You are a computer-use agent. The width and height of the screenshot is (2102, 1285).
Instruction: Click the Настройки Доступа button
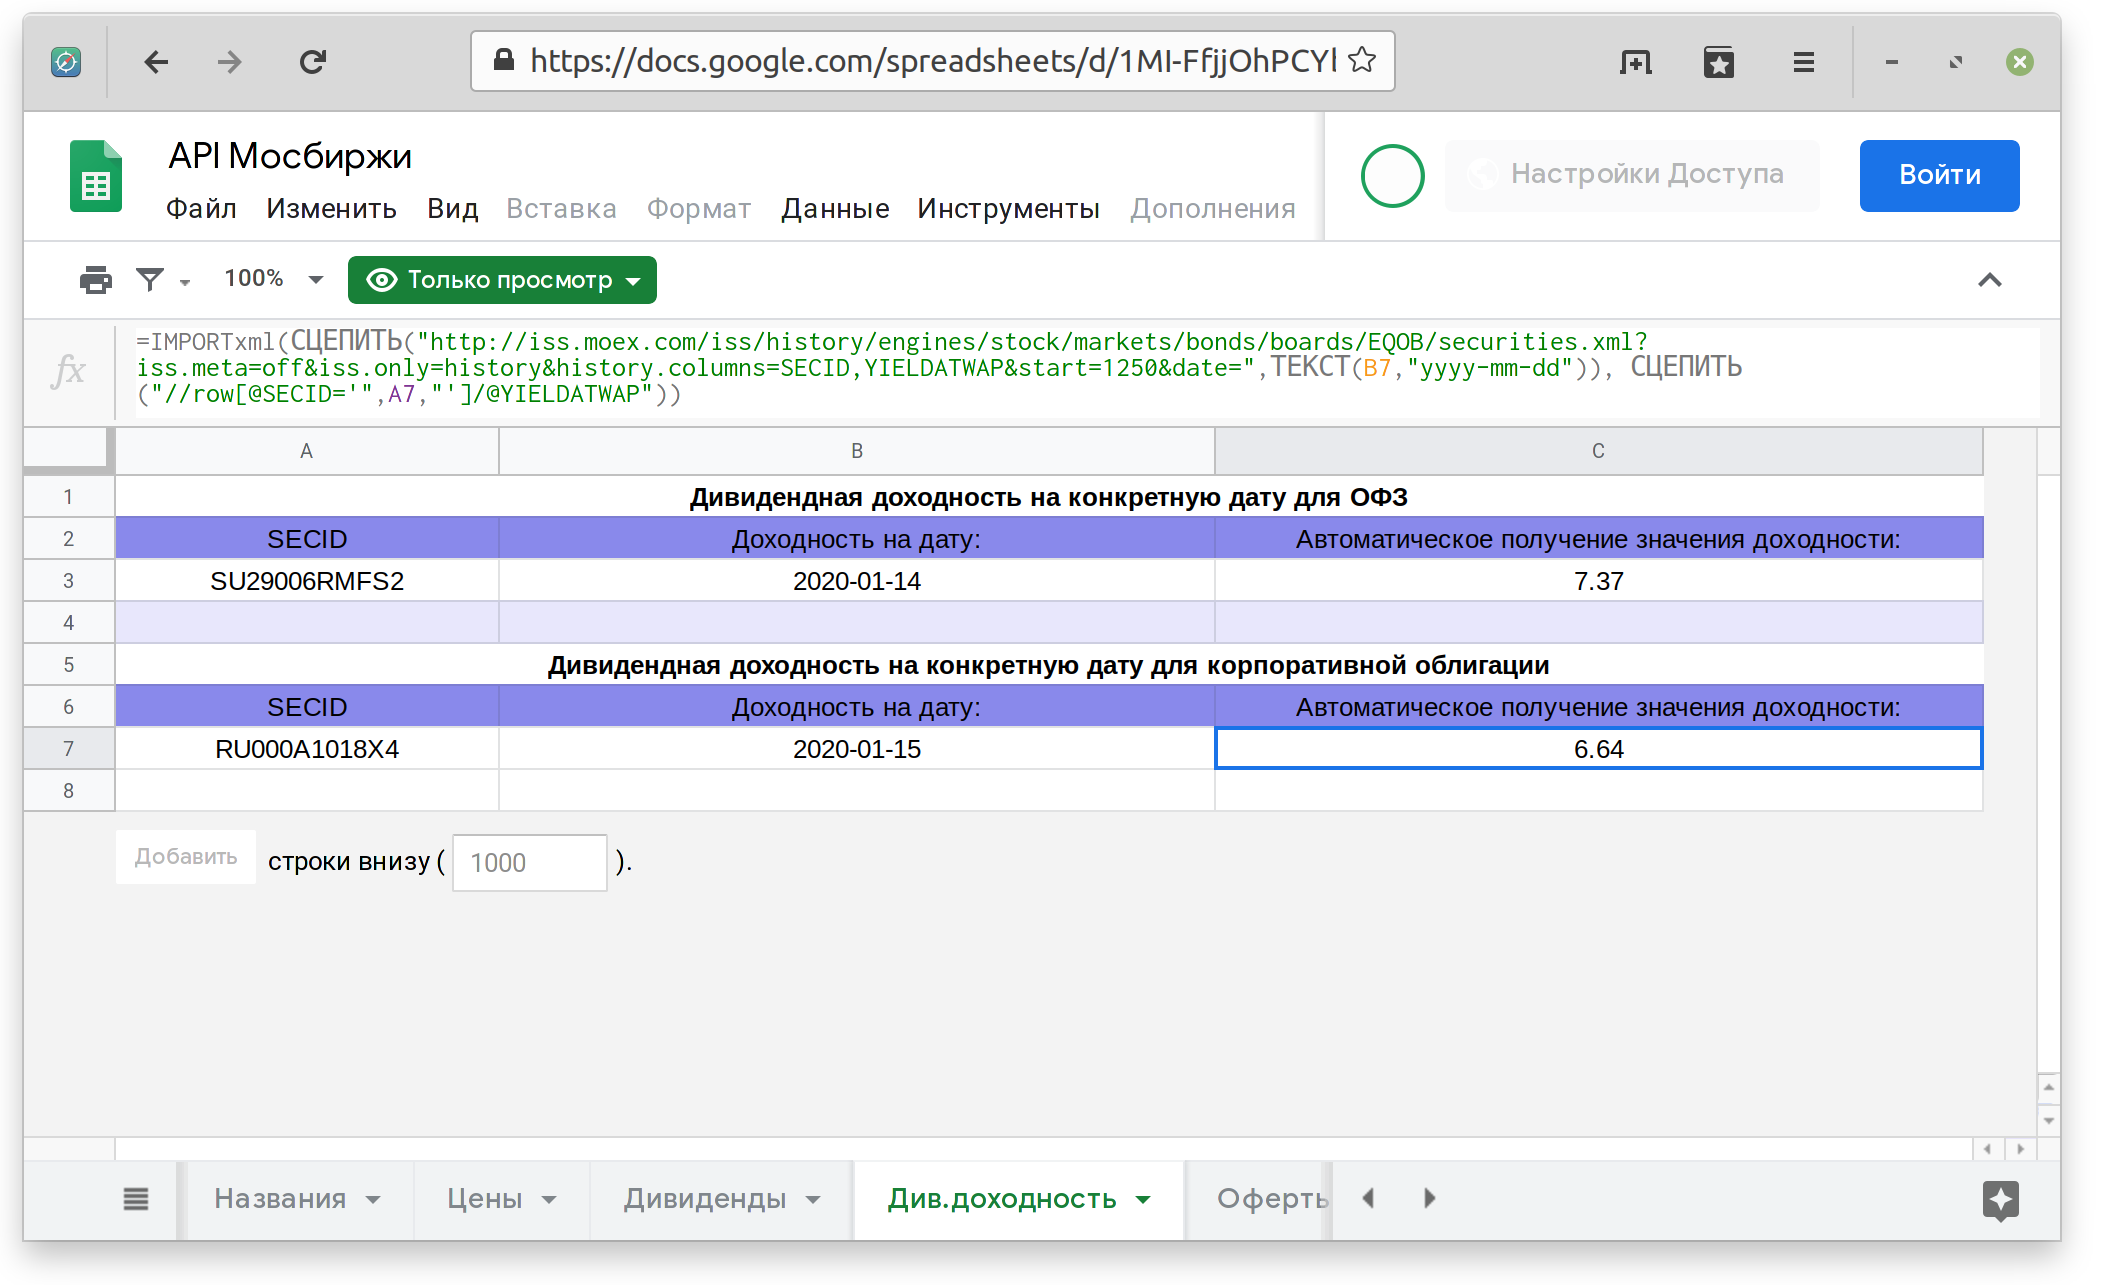(x=1632, y=175)
